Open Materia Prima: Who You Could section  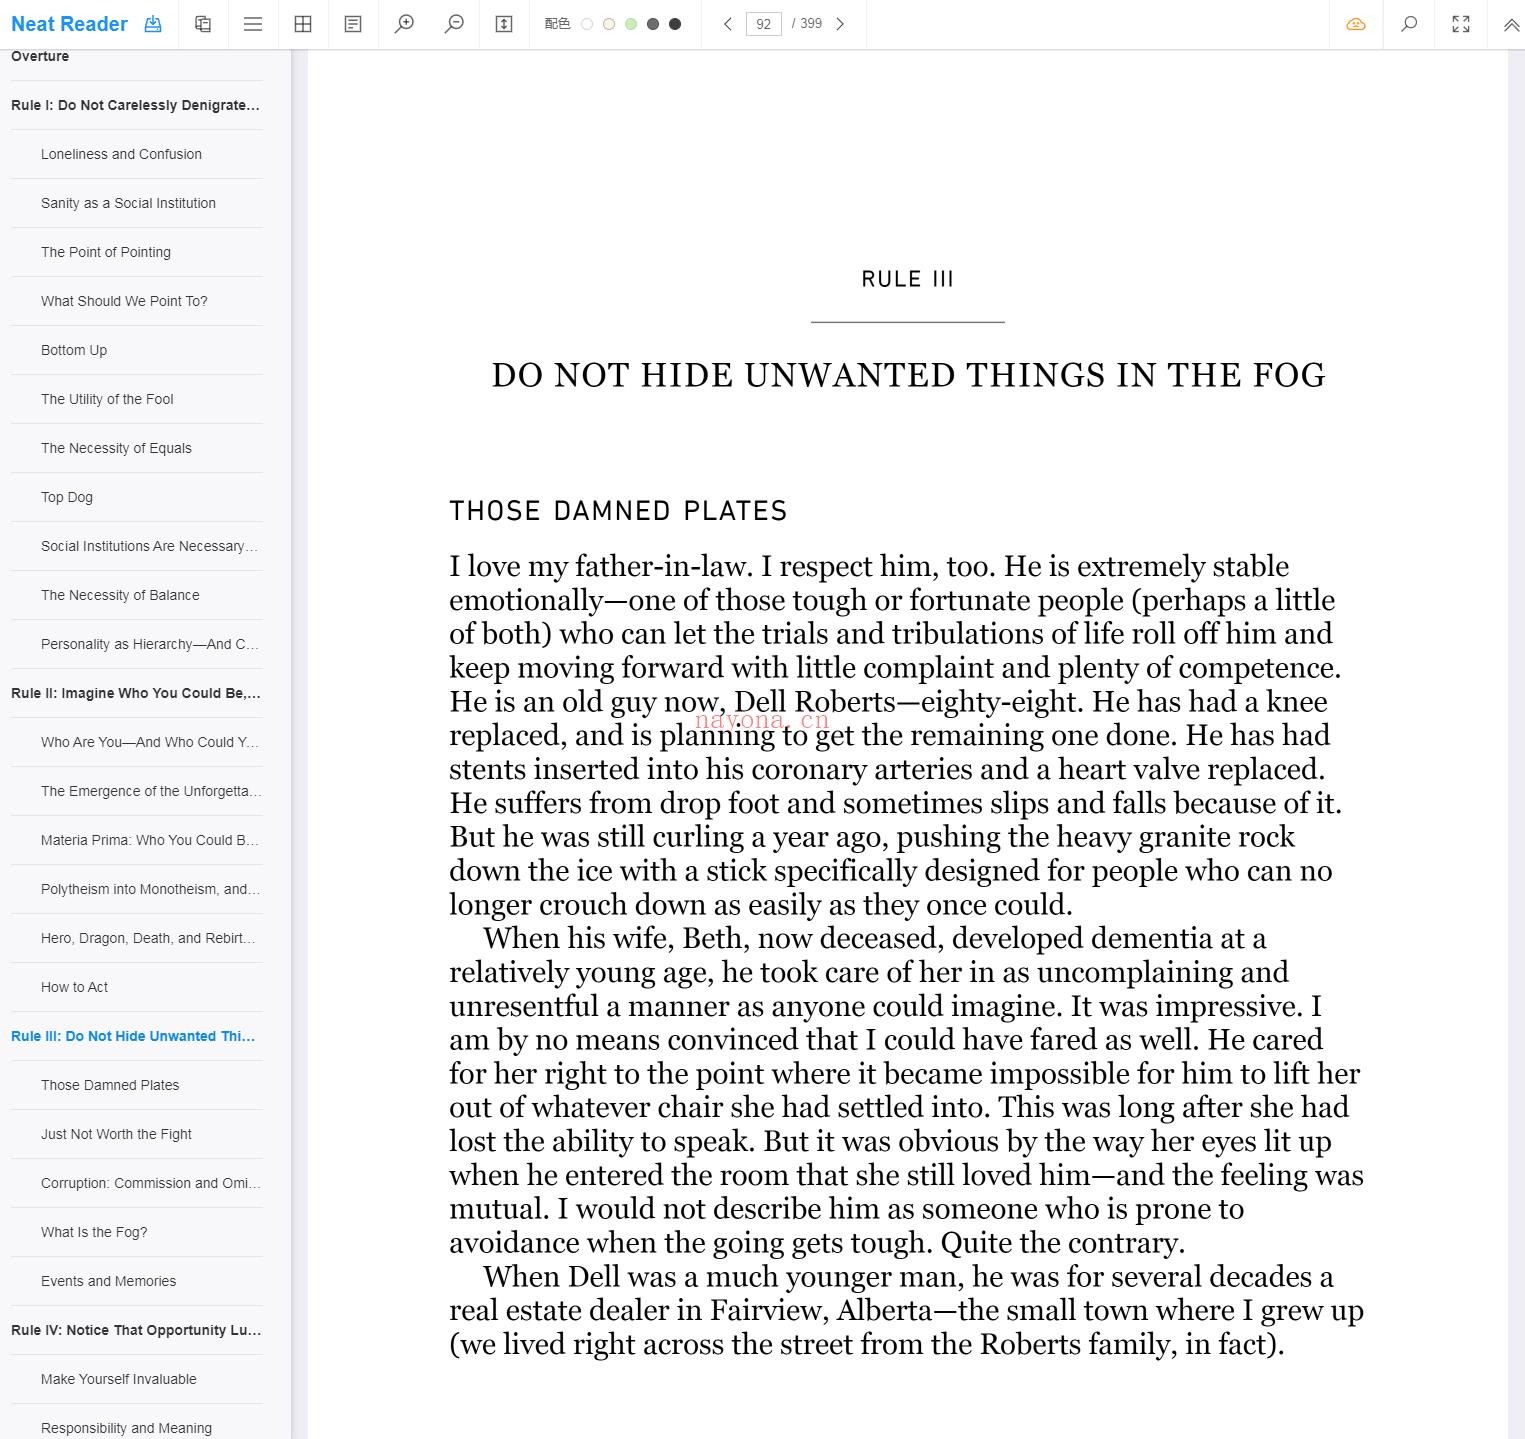(150, 840)
